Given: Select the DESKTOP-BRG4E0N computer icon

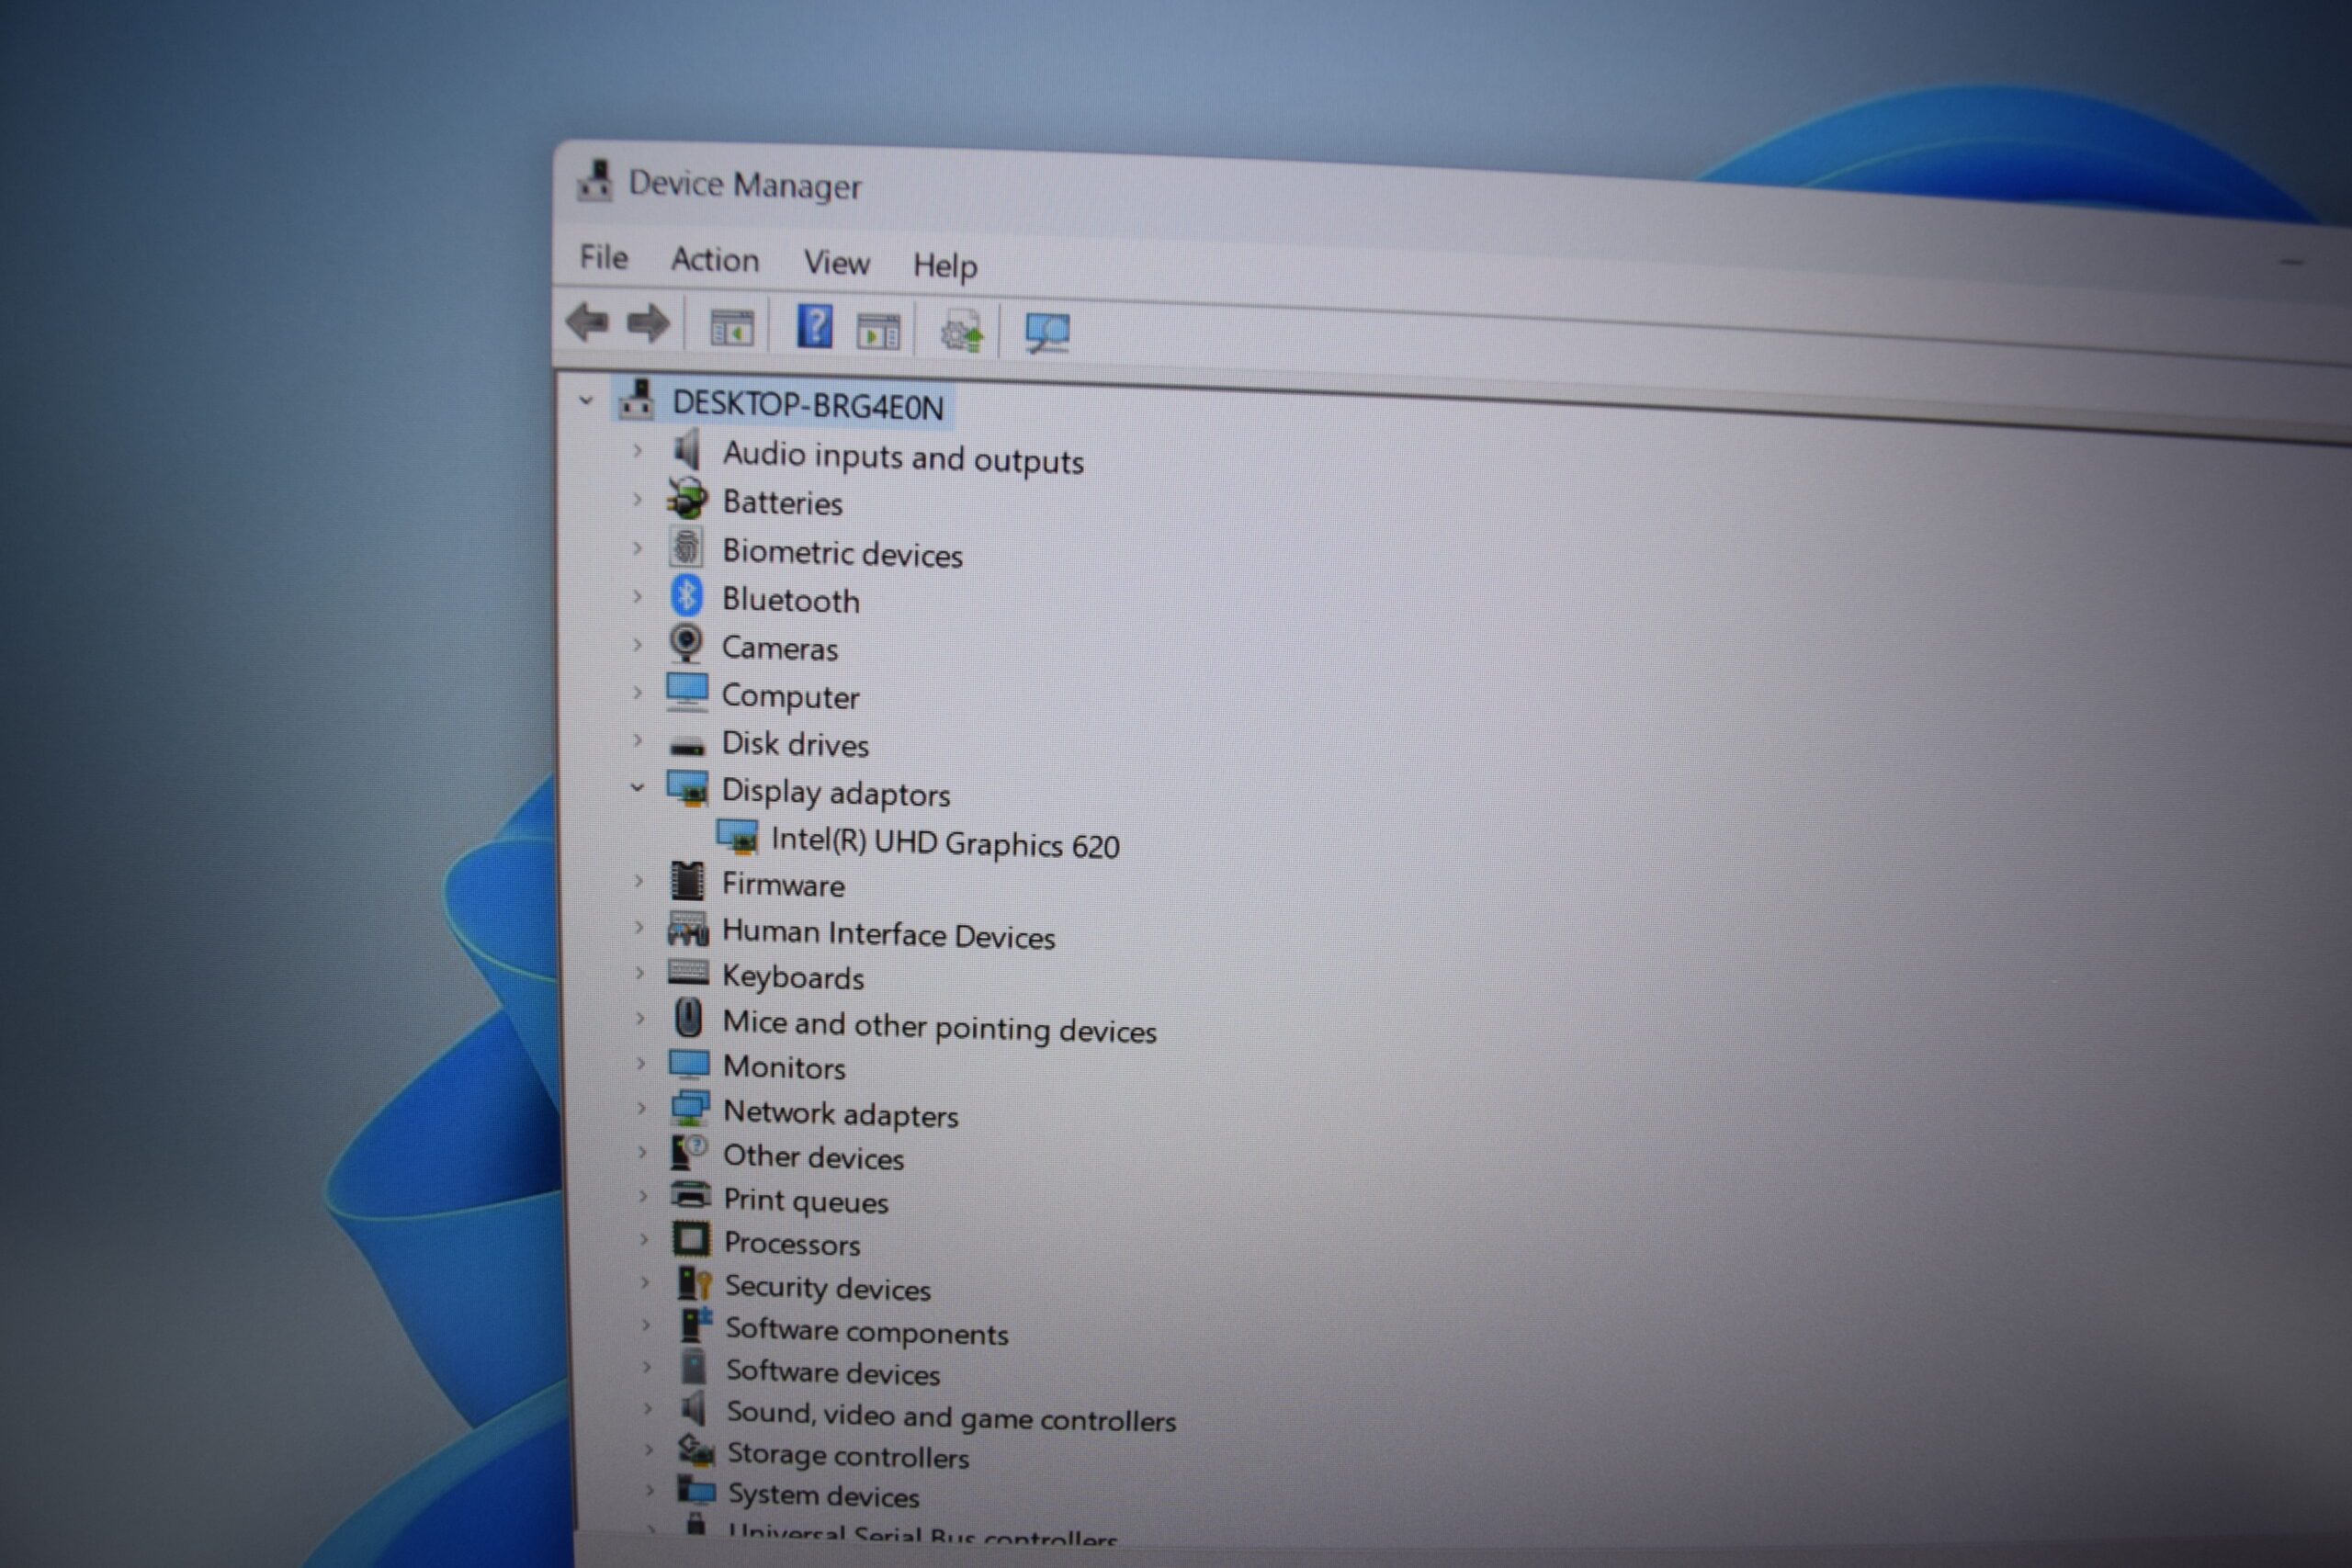Looking at the screenshot, I should pyautogui.click(x=637, y=399).
